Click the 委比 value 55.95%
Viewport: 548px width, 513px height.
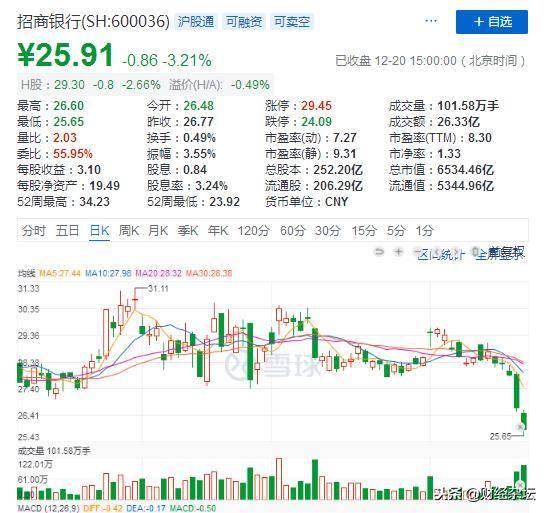pos(73,154)
